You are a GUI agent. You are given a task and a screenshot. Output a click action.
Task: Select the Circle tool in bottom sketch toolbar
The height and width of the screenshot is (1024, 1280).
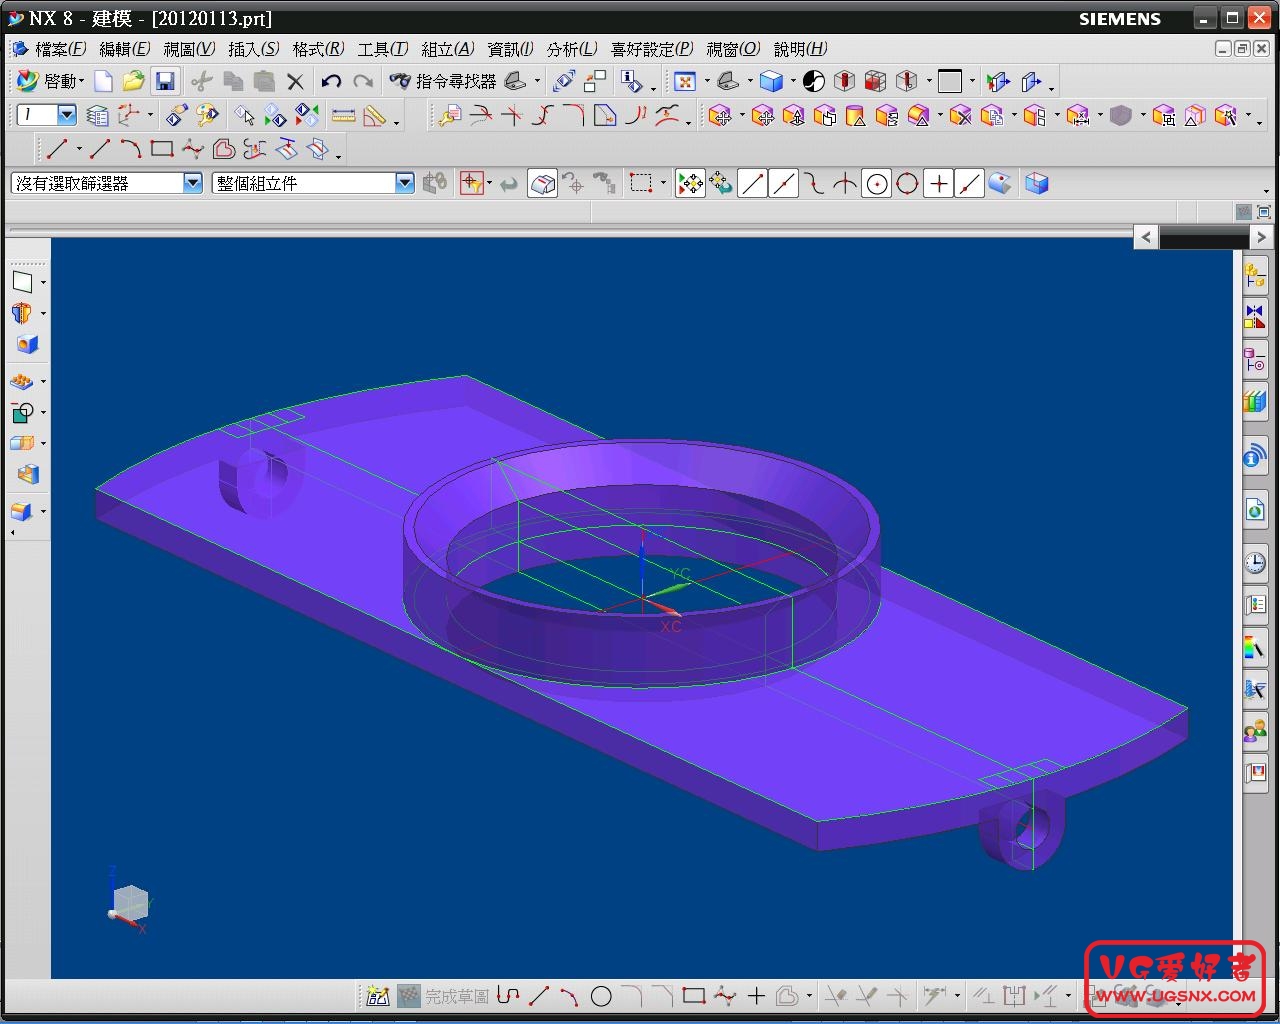tap(601, 996)
